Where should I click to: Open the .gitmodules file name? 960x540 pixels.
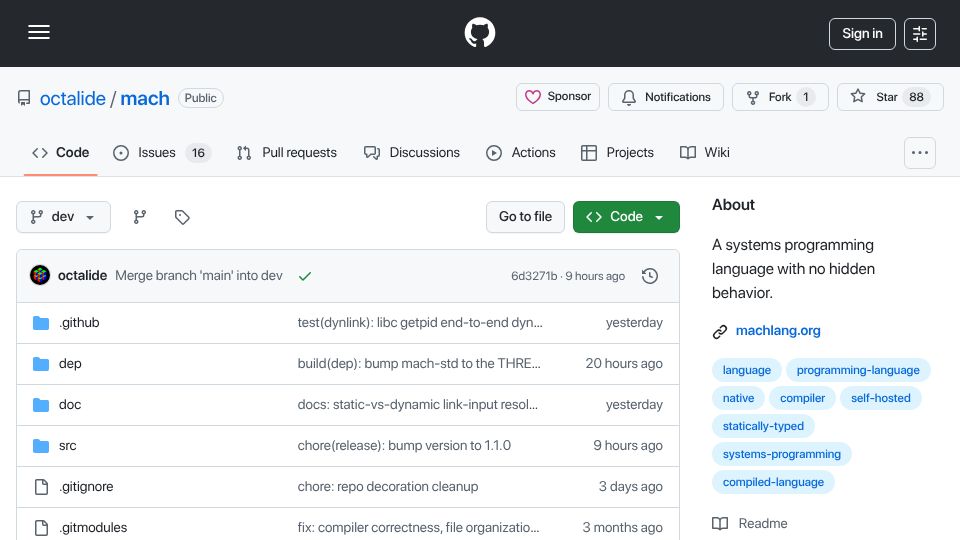tap(93, 528)
